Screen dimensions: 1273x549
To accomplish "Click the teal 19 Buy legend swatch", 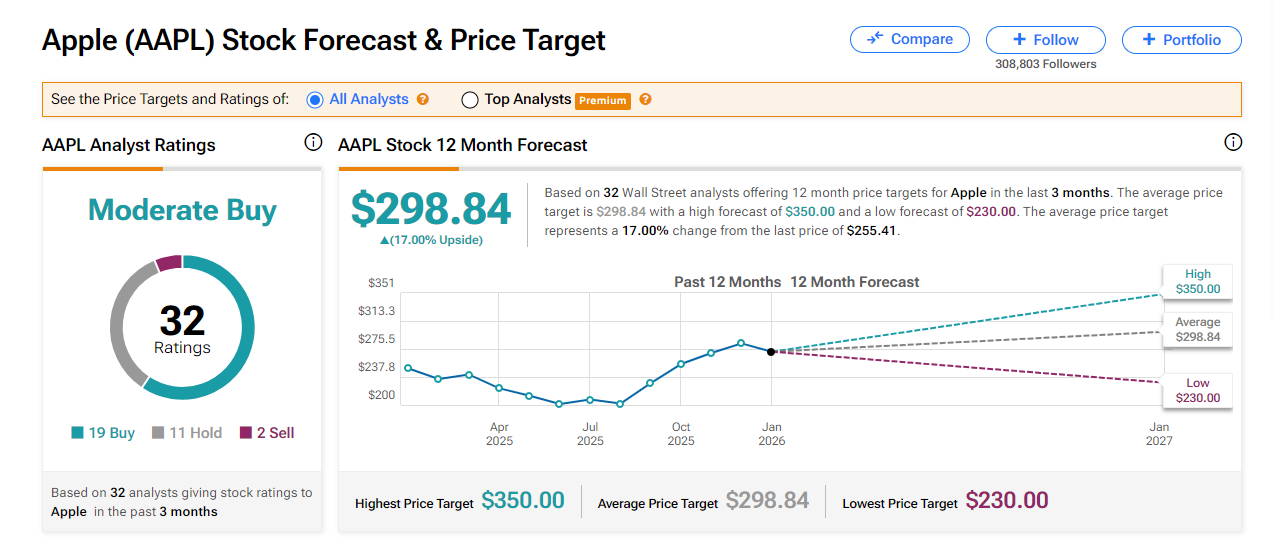I will click(77, 433).
